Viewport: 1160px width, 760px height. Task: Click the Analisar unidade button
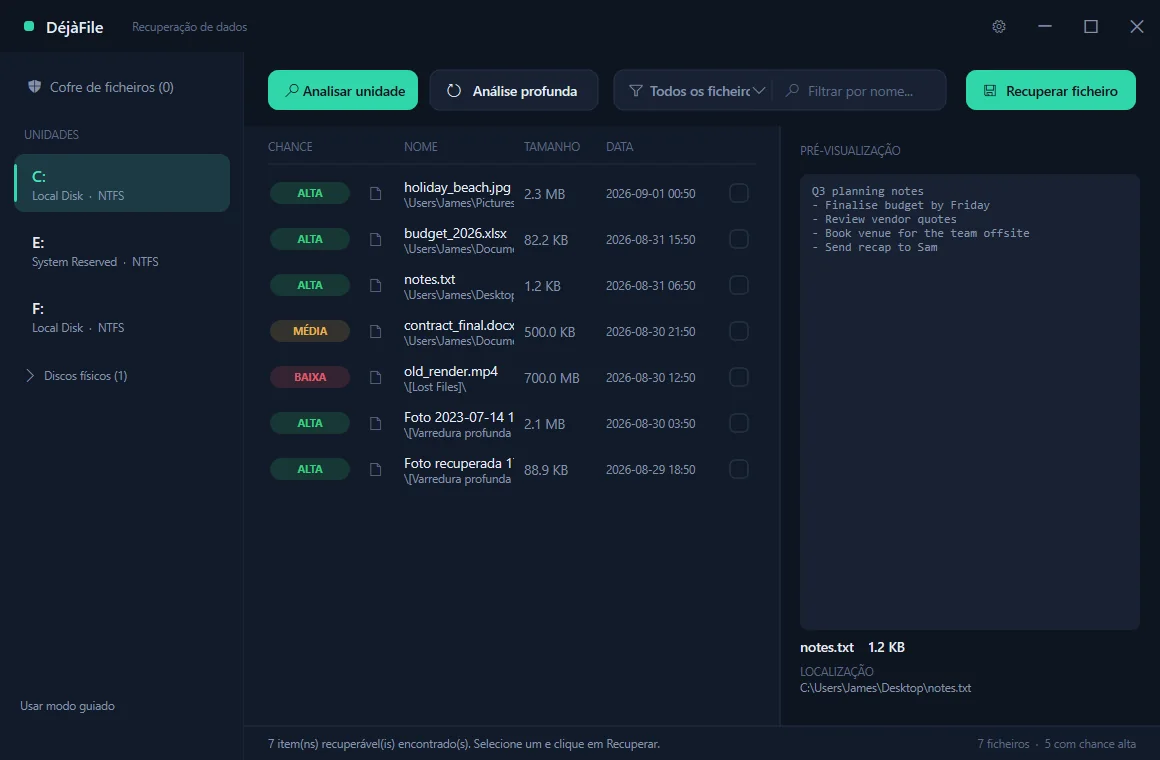click(343, 90)
